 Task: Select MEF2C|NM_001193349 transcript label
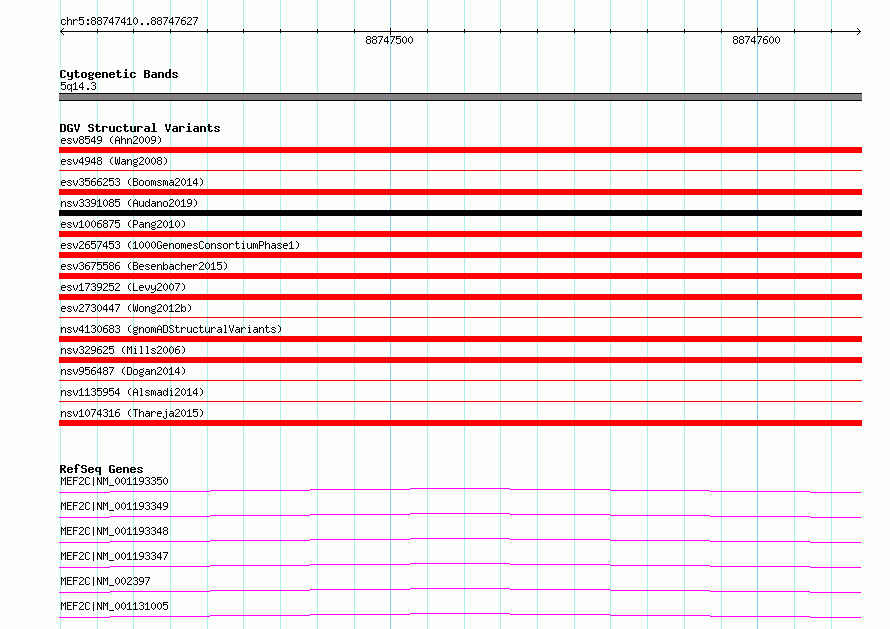(x=114, y=506)
